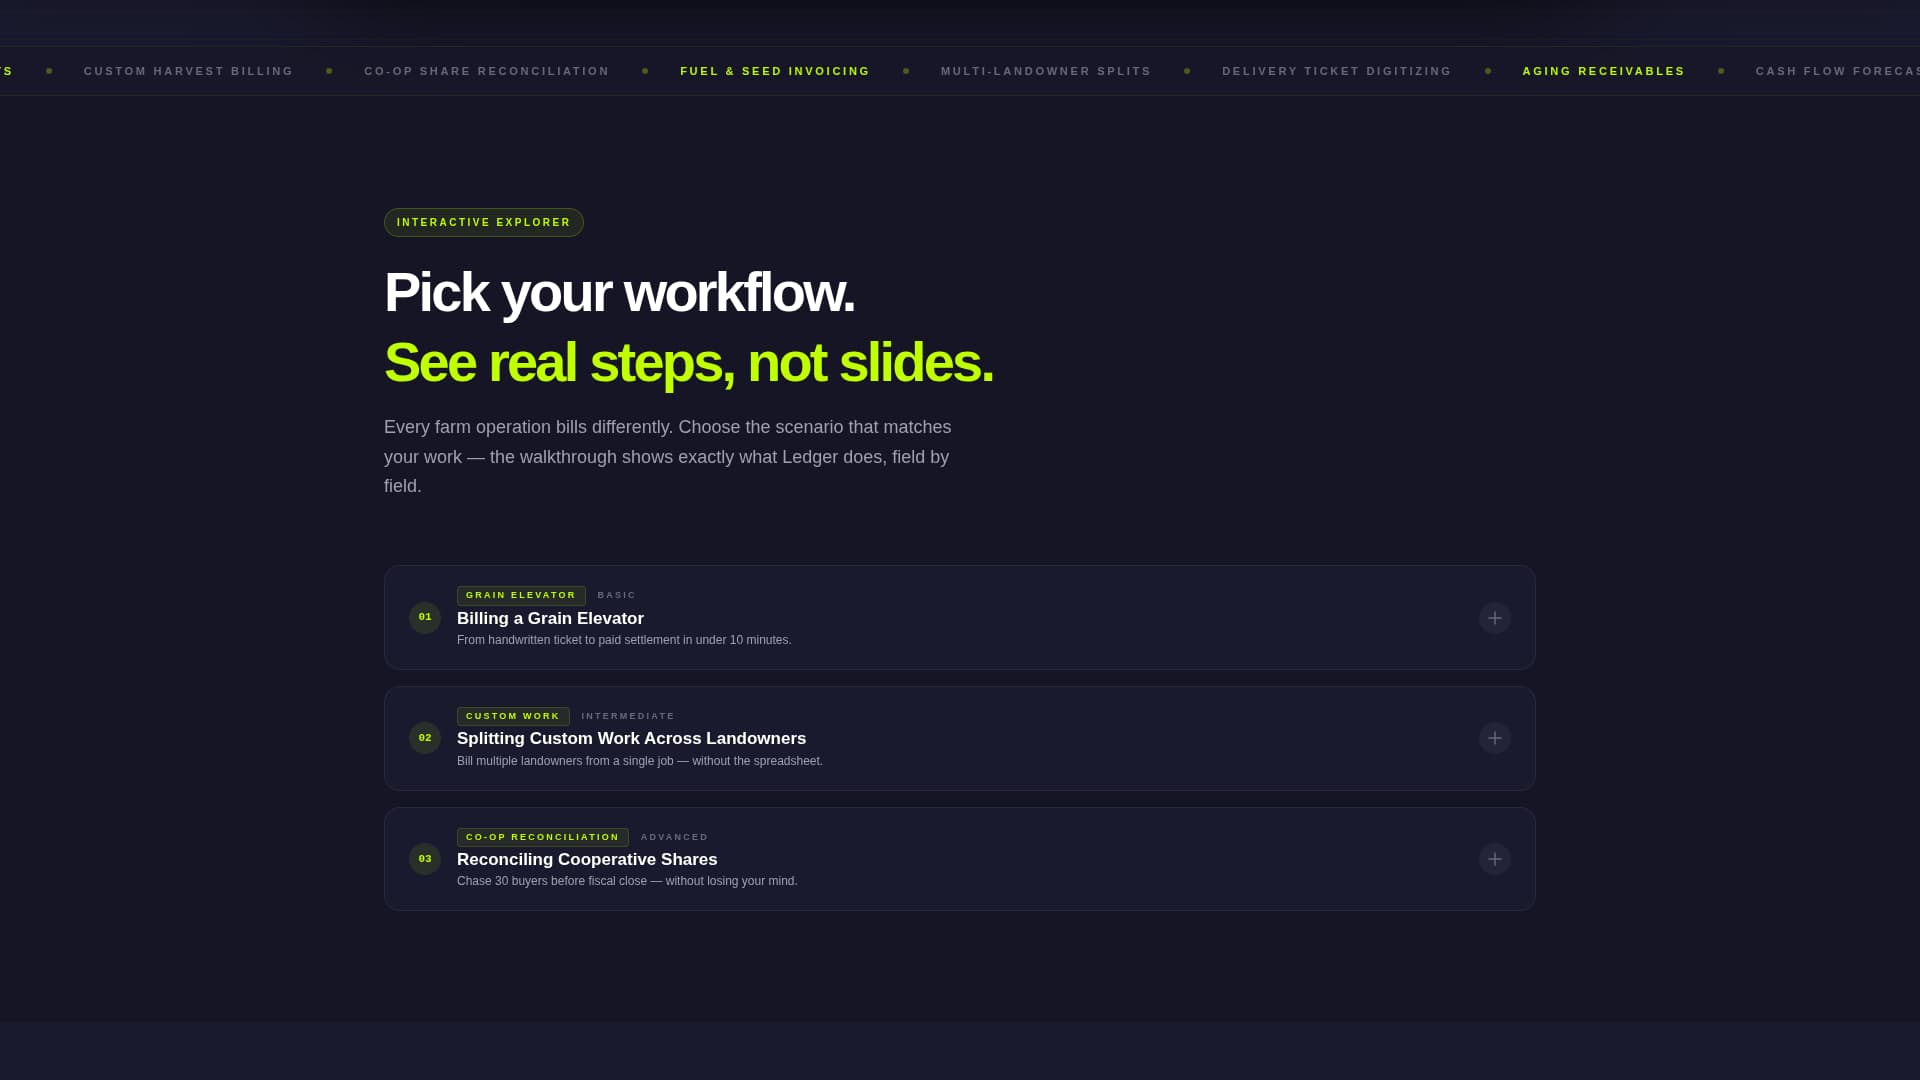Click FUEL & SEED INVOICING in the ticker
The image size is (1920, 1080).
[x=775, y=71]
